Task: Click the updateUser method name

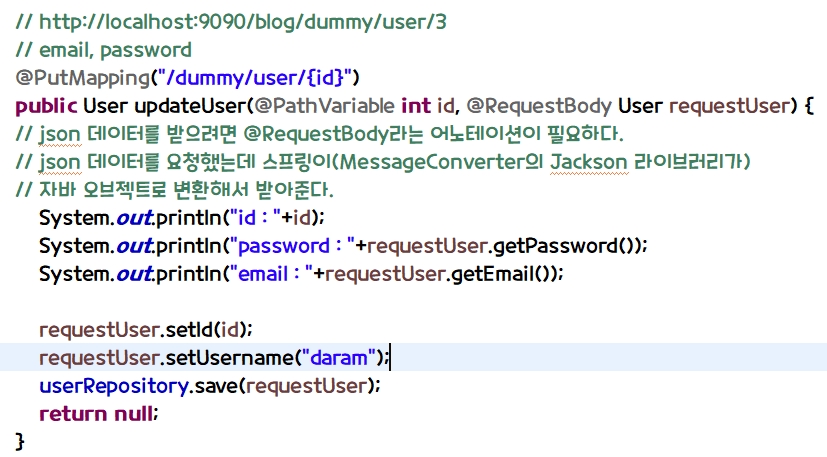Action: tap(190, 106)
